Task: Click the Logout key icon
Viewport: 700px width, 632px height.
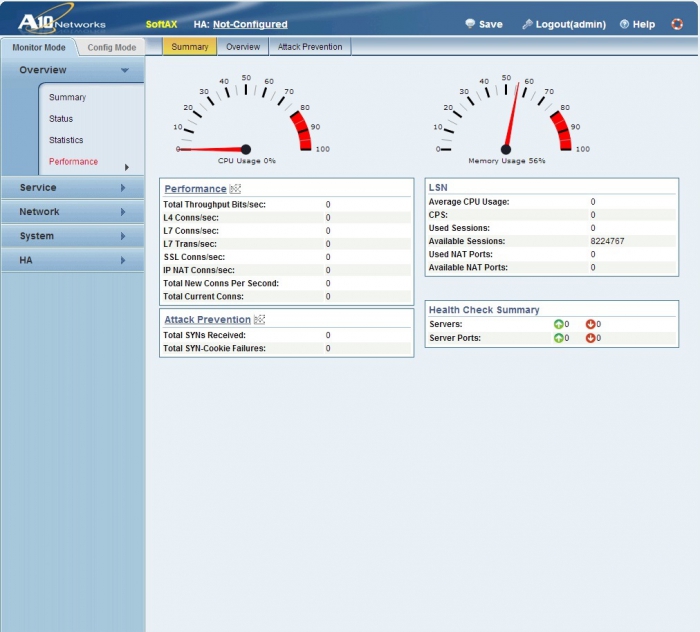Action: click(527, 24)
